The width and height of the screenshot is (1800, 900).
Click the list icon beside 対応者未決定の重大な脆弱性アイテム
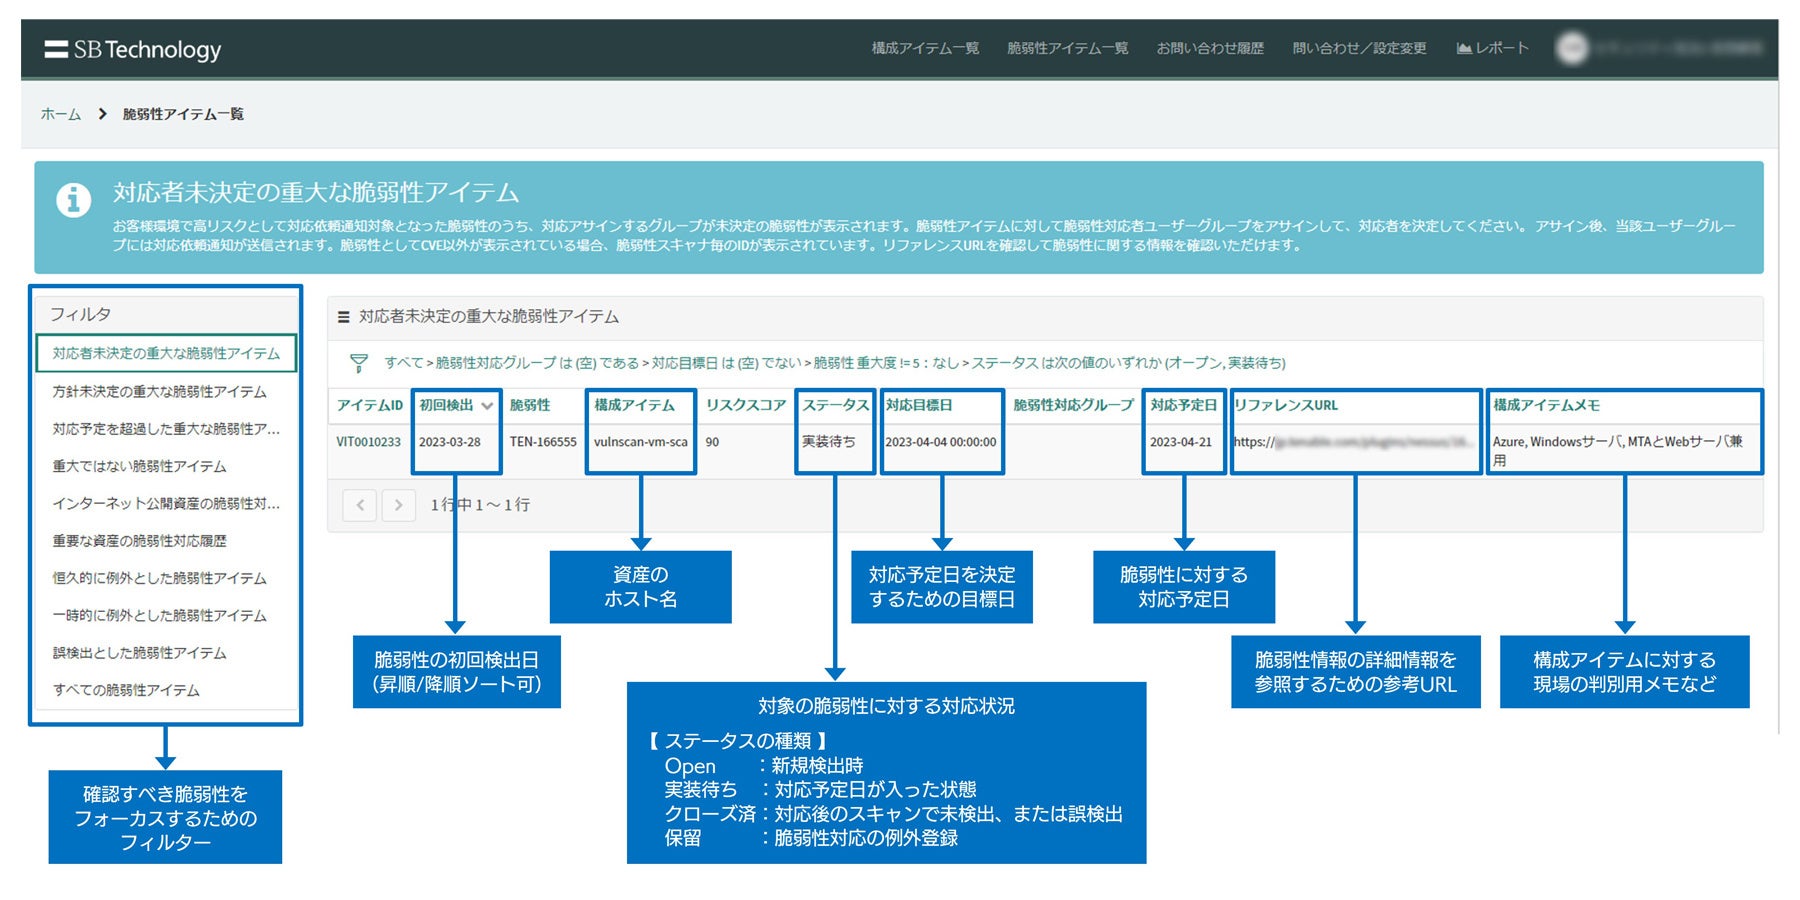tap(342, 317)
